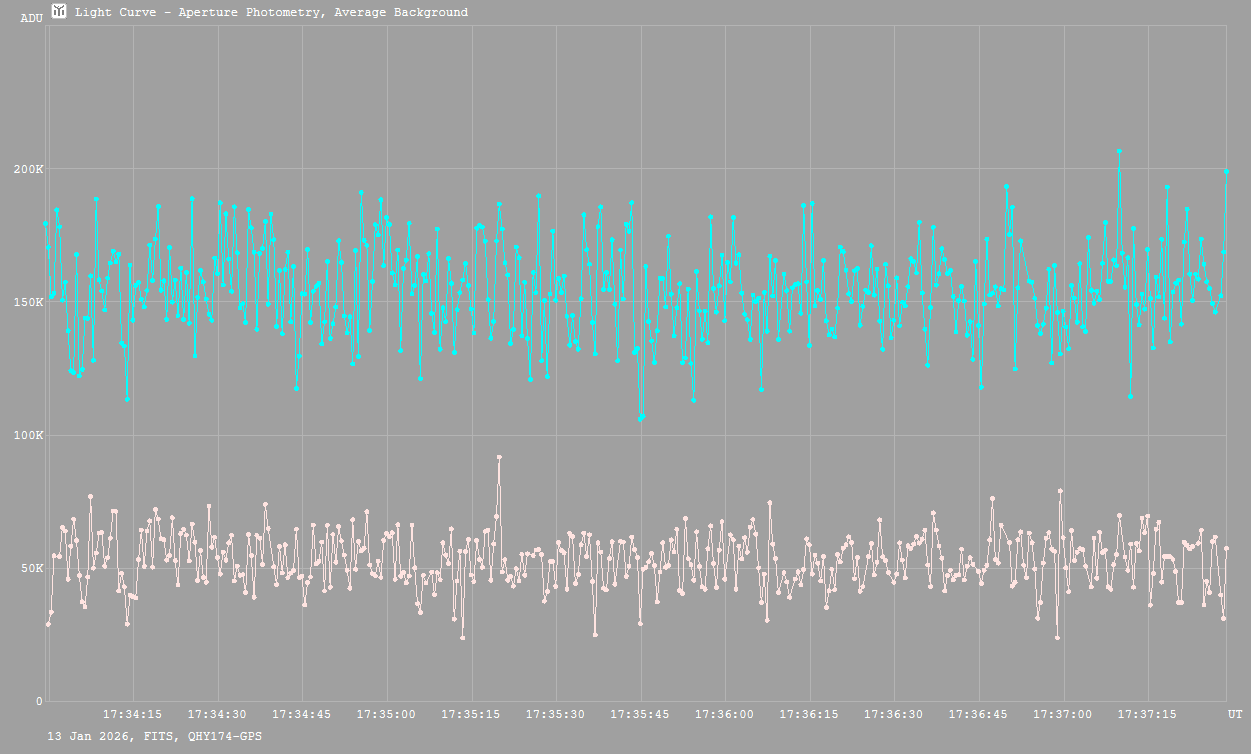Click the UT label on time axis
Screen dimensions: 1251x754
pyautogui.click(x=1235, y=715)
